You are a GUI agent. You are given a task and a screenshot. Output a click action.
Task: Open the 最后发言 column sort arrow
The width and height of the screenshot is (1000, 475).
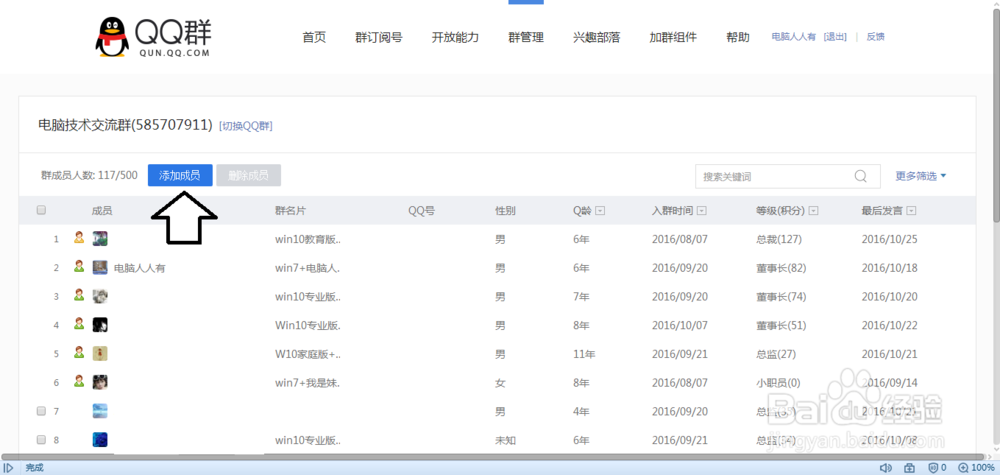911,211
